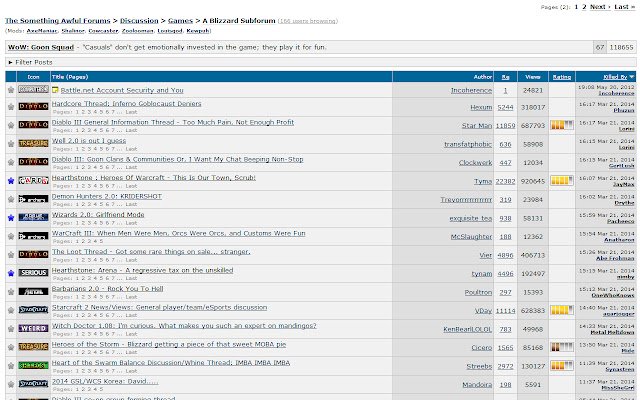Click Diablo tag icon on Goon Clans & Communities row

click(33, 162)
